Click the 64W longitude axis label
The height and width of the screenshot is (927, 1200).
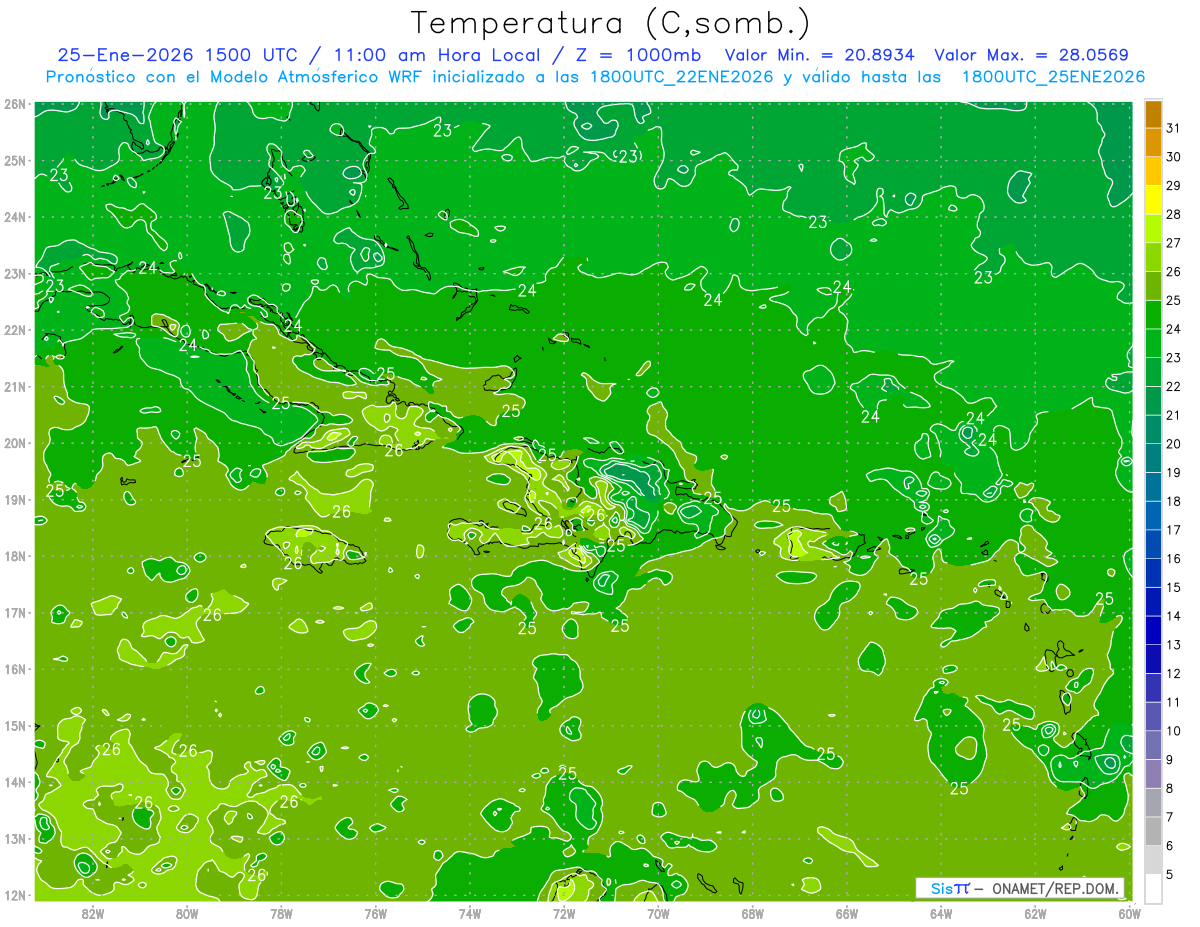click(x=941, y=913)
